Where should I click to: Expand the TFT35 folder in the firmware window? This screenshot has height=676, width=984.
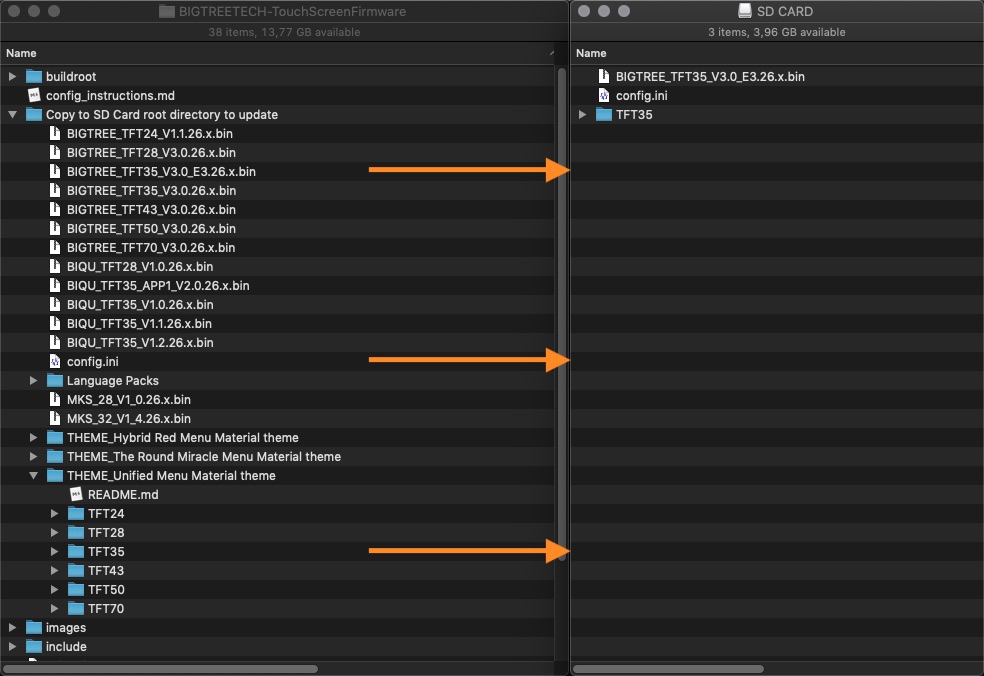(x=55, y=552)
